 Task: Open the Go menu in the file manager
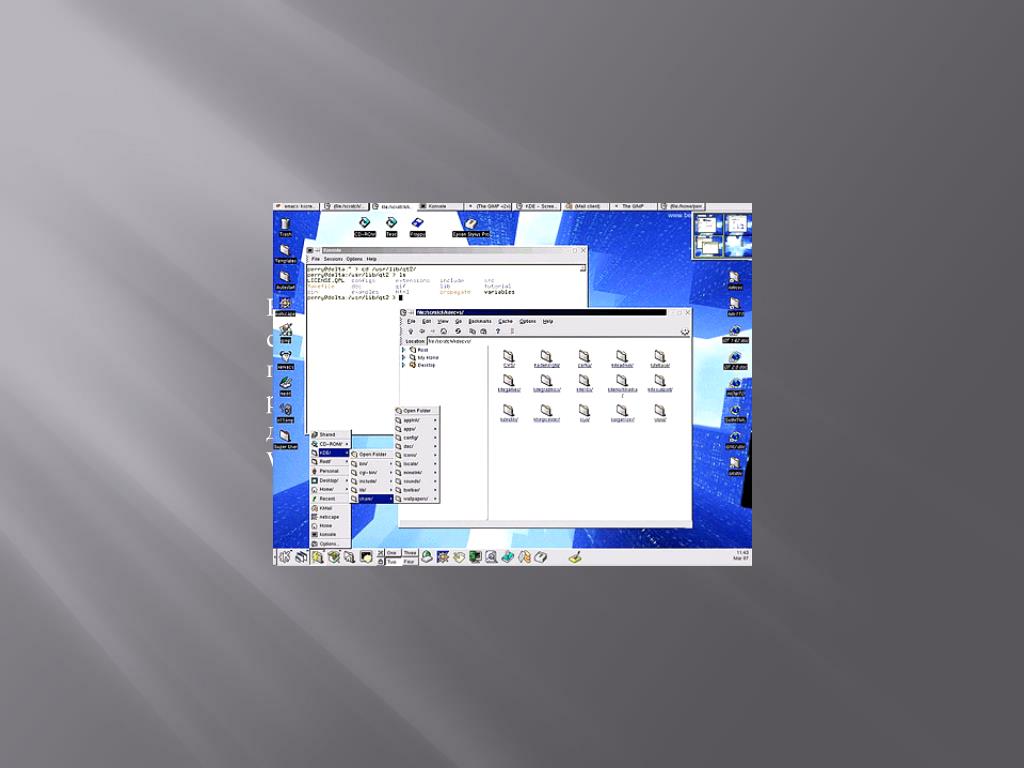[458, 321]
